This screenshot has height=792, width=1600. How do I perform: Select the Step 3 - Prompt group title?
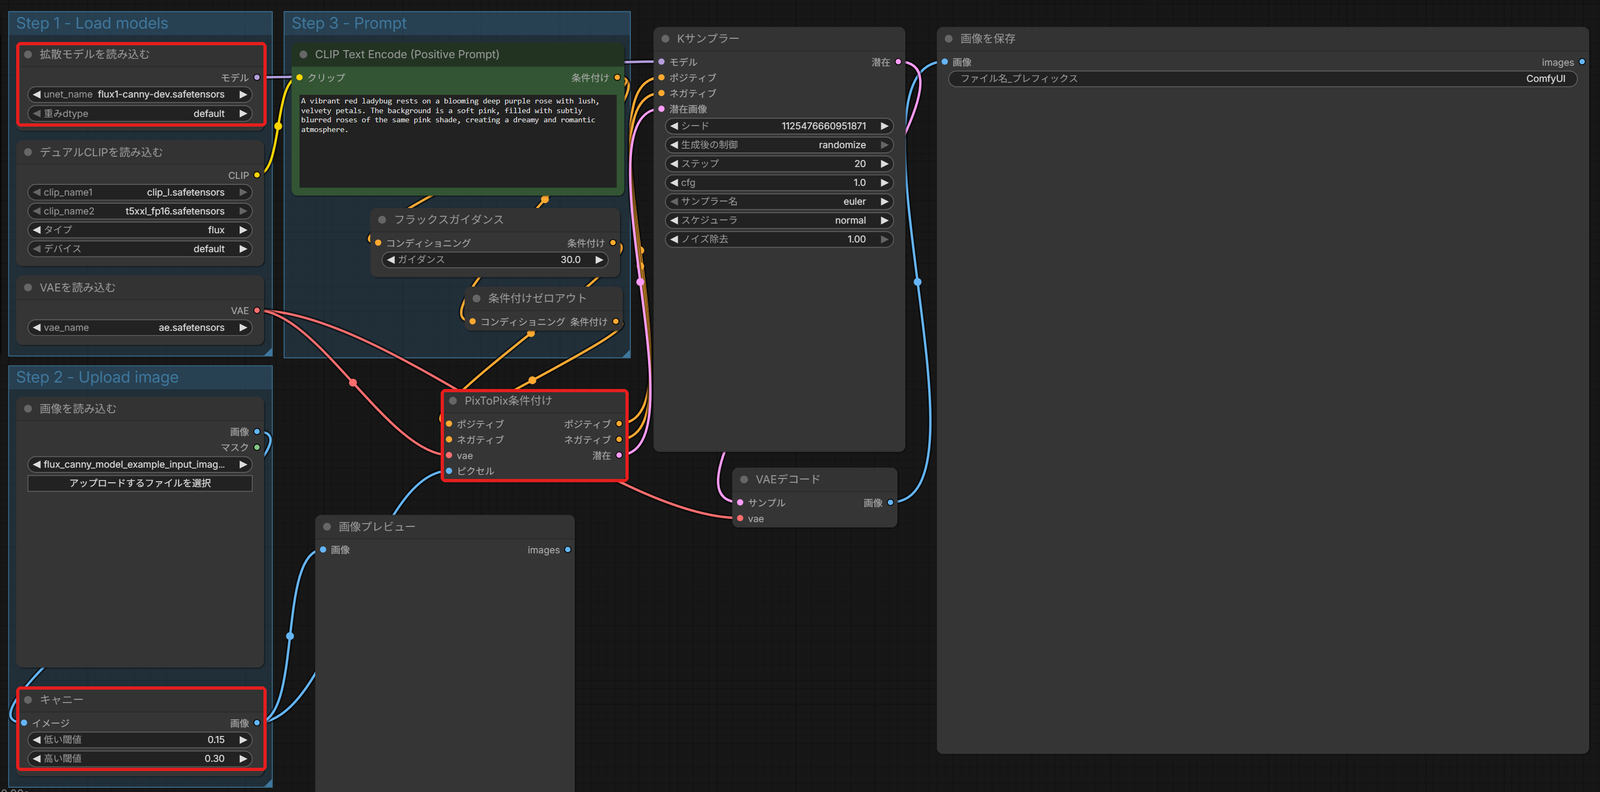[x=349, y=23]
